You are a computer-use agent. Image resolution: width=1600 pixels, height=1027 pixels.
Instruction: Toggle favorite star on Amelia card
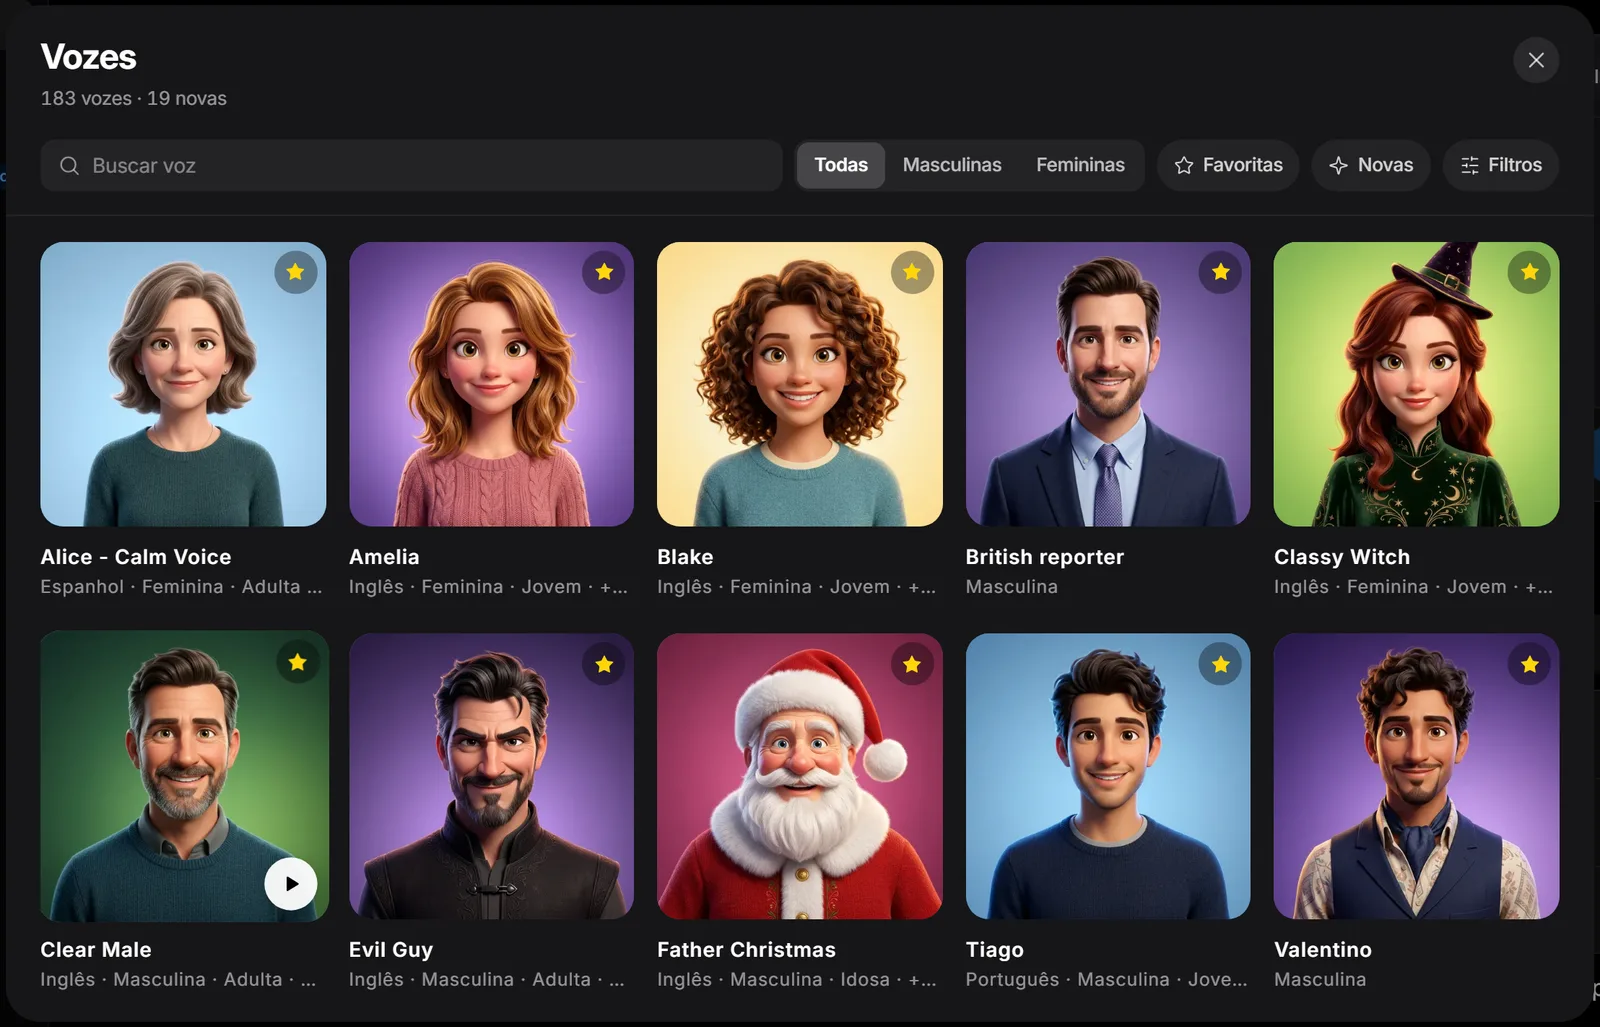click(604, 272)
